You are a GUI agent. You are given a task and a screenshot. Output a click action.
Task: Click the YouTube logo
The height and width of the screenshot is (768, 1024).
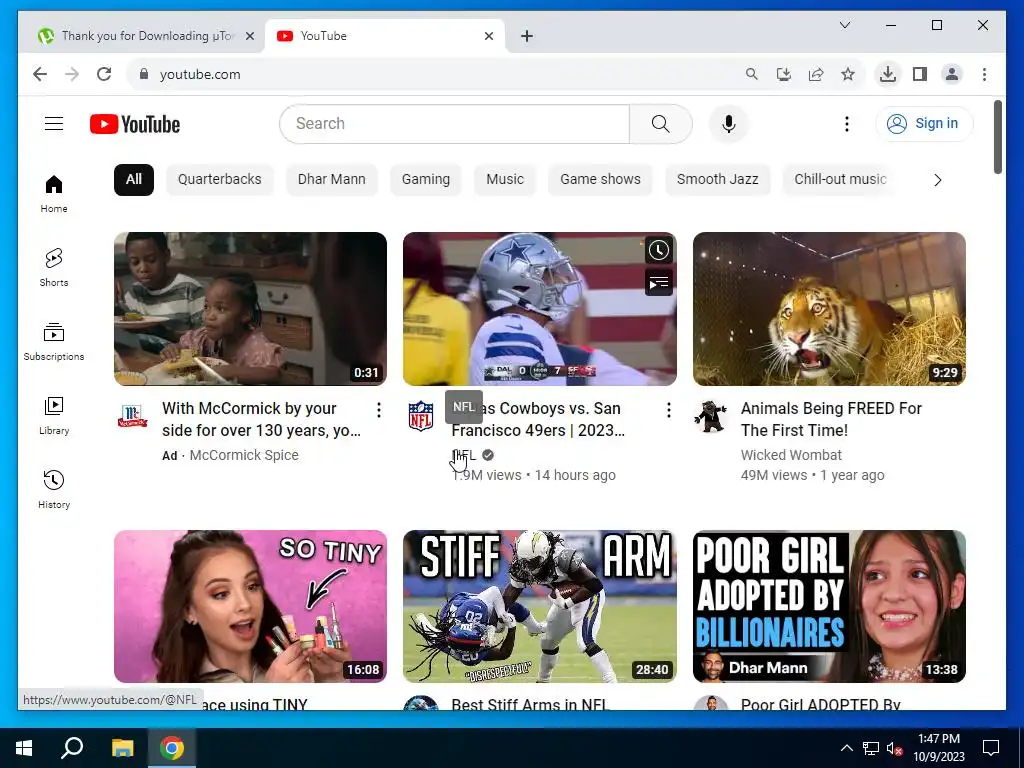[x=135, y=124]
